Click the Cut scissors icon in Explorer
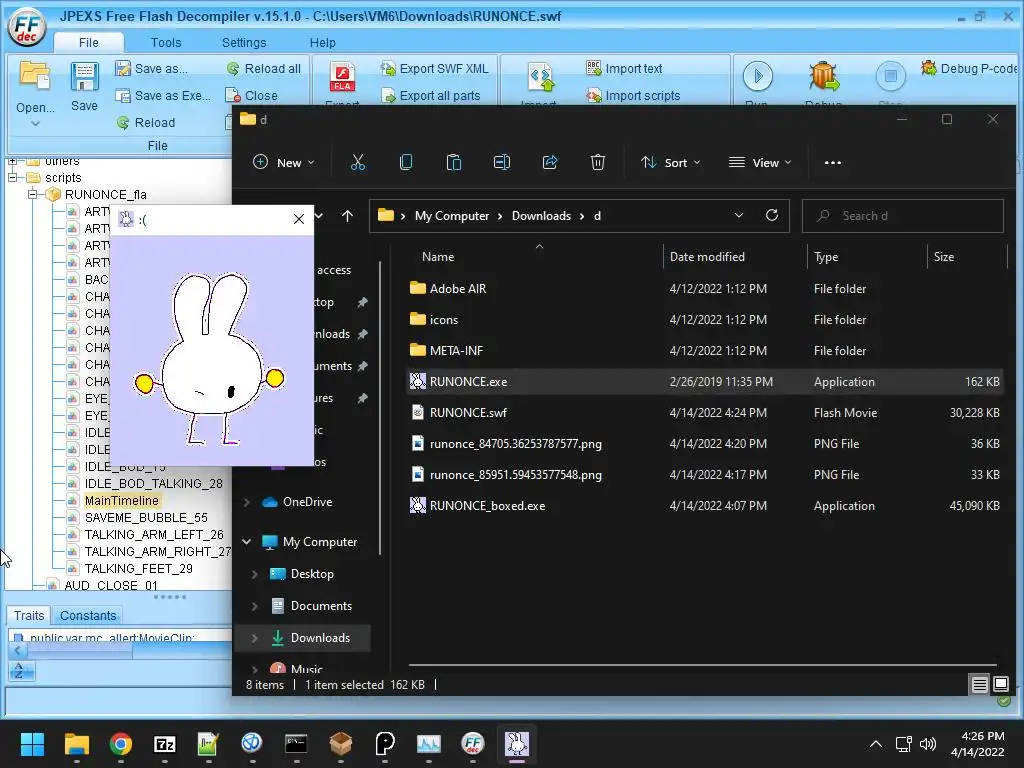Viewport: 1024px width, 768px height. 358,163
